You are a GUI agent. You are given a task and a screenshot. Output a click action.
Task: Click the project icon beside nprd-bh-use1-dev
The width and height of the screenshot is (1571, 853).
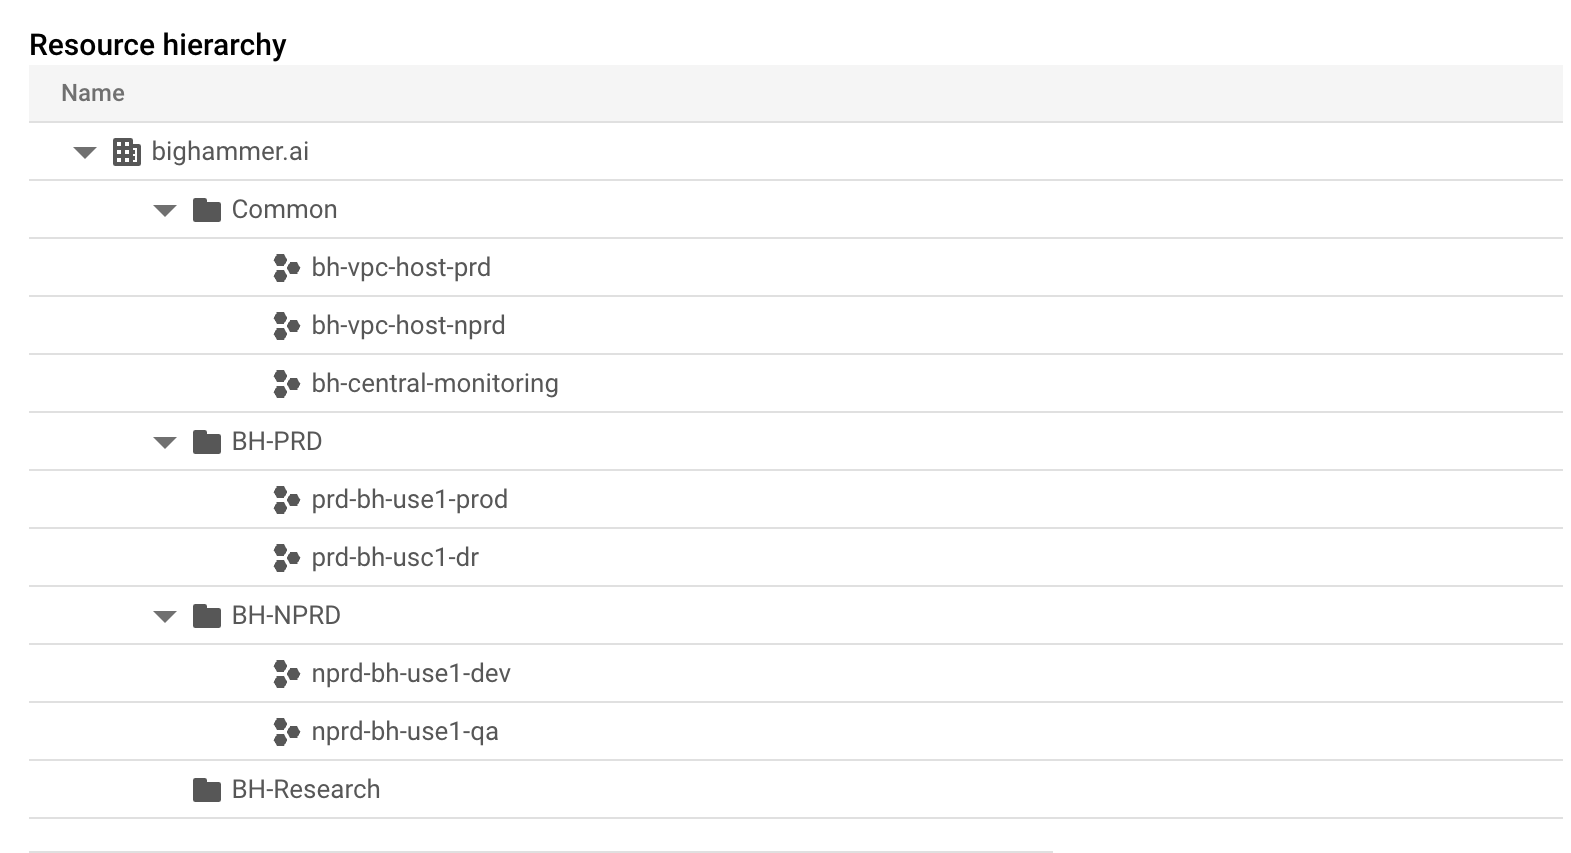(x=284, y=673)
